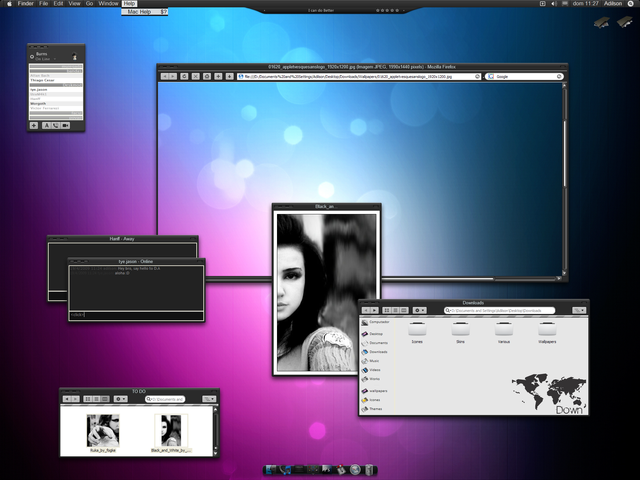Expand the right-side dropdown in Downloads toolbar
This screenshot has height=480, width=640.
tap(578, 310)
